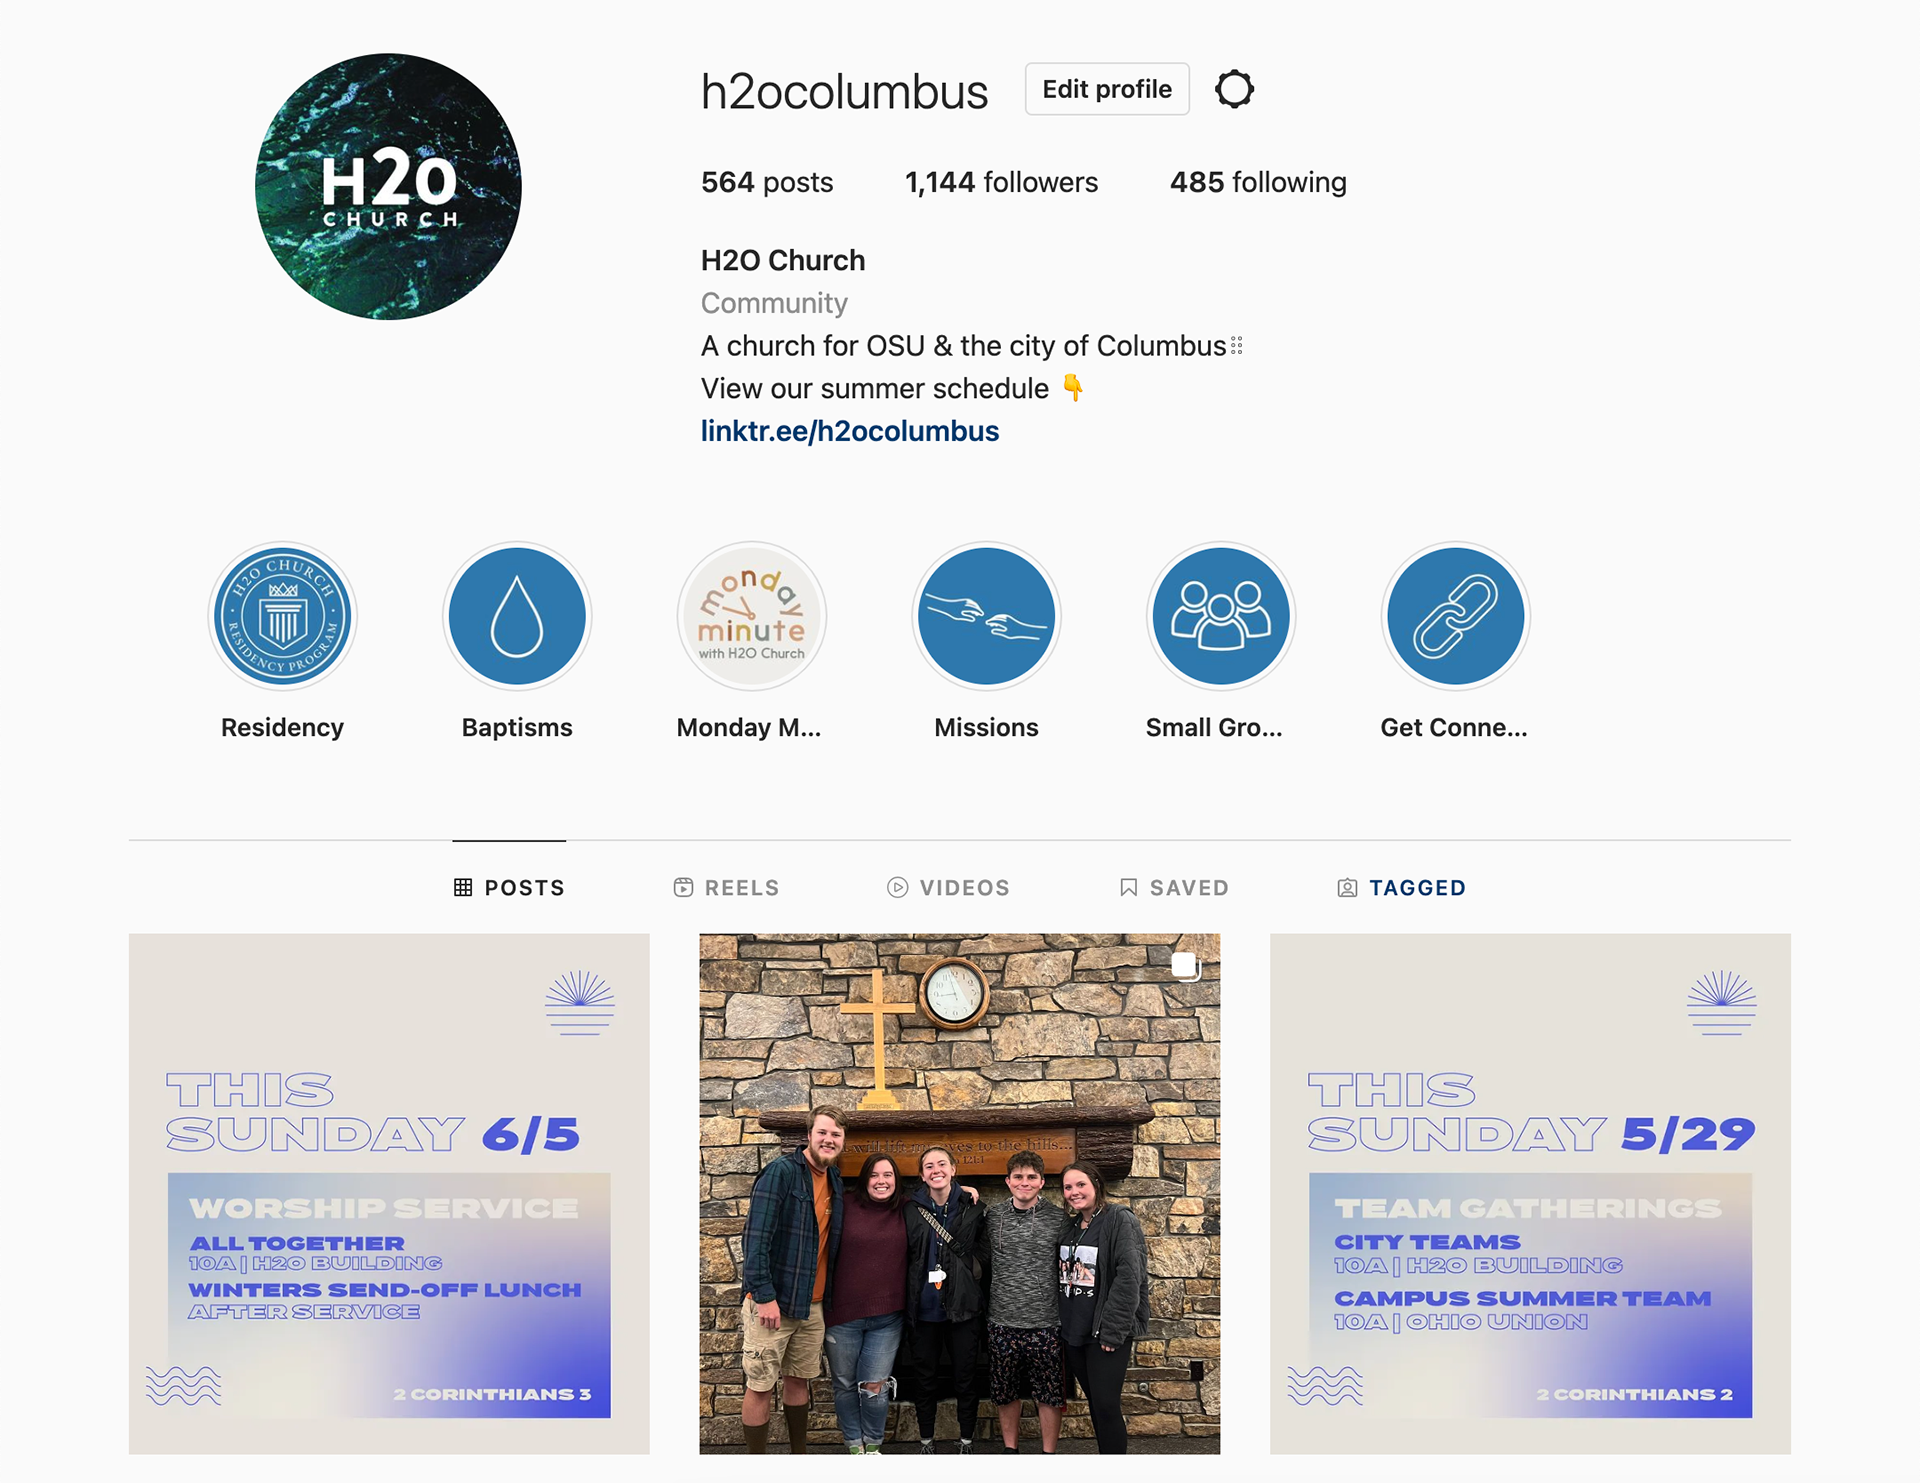View the 1,144 followers list

pyautogui.click(x=1001, y=182)
